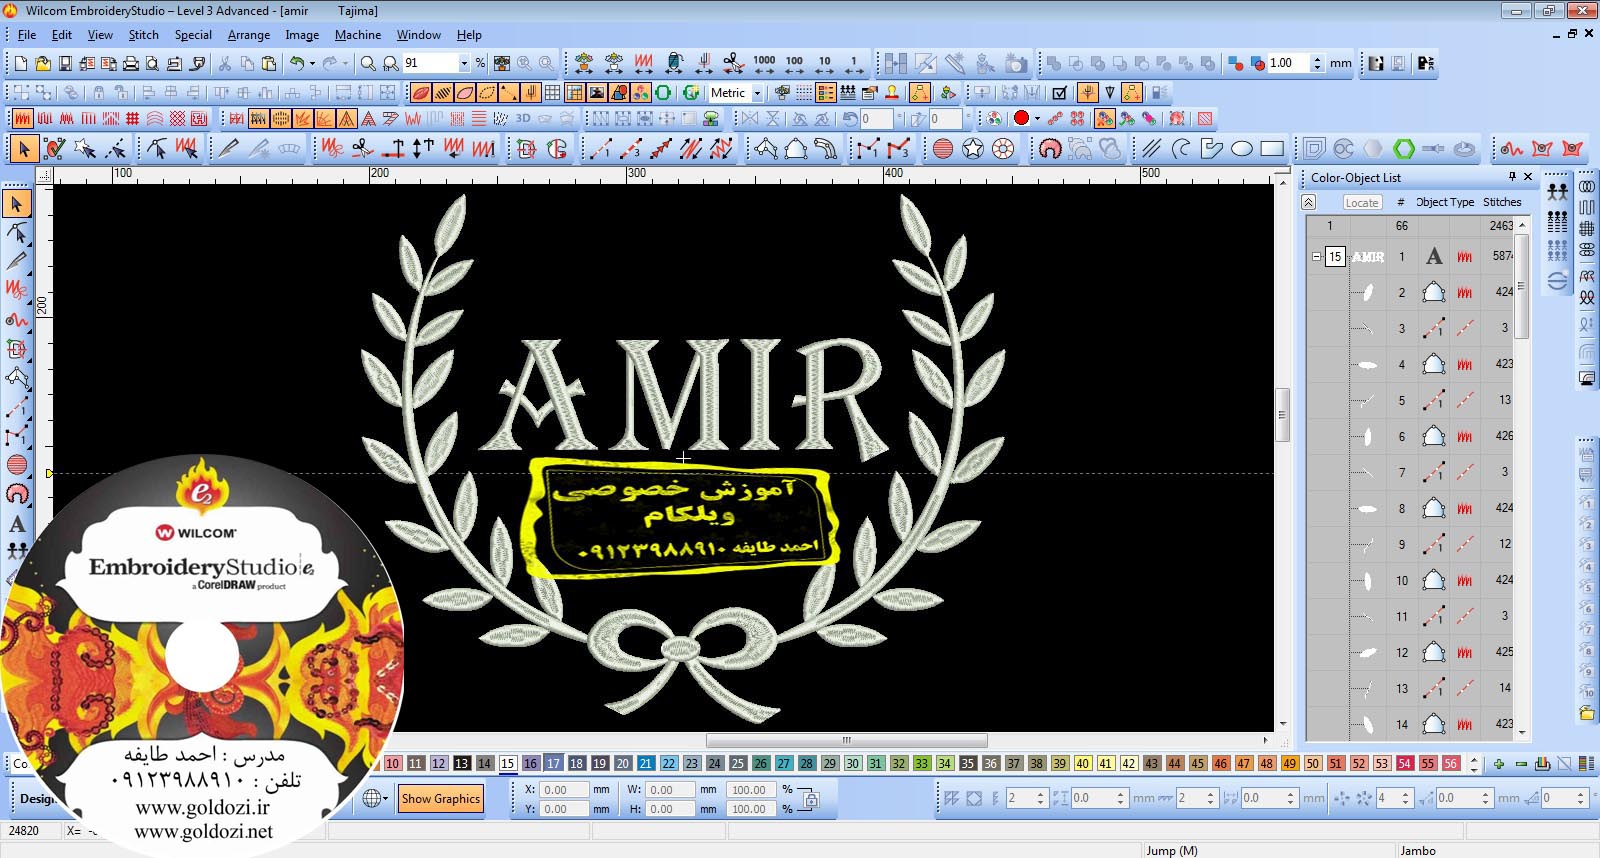Click the Locate button
The width and height of the screenshot is (1600, 858).
pyautogui.click(x=1361, y=202)
